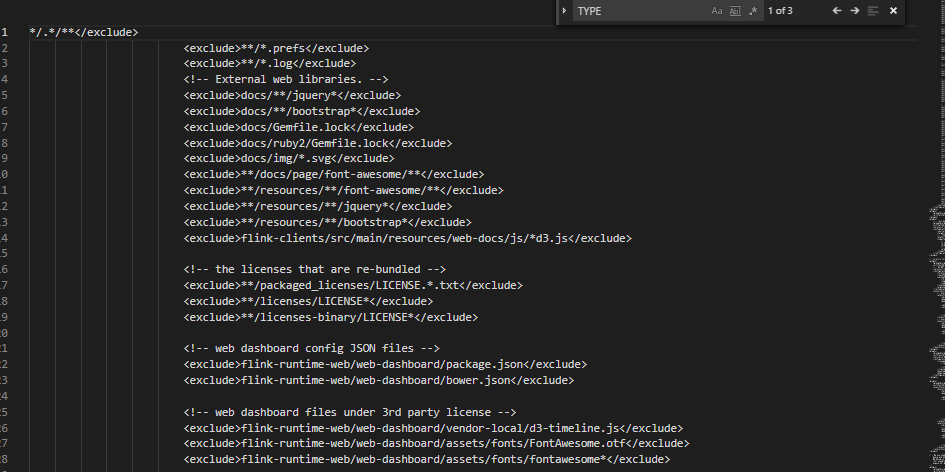Screen dimensions: 945x472
Task: Click the docs/**/bootstrap* exclude line
Action: click(301, 112)
